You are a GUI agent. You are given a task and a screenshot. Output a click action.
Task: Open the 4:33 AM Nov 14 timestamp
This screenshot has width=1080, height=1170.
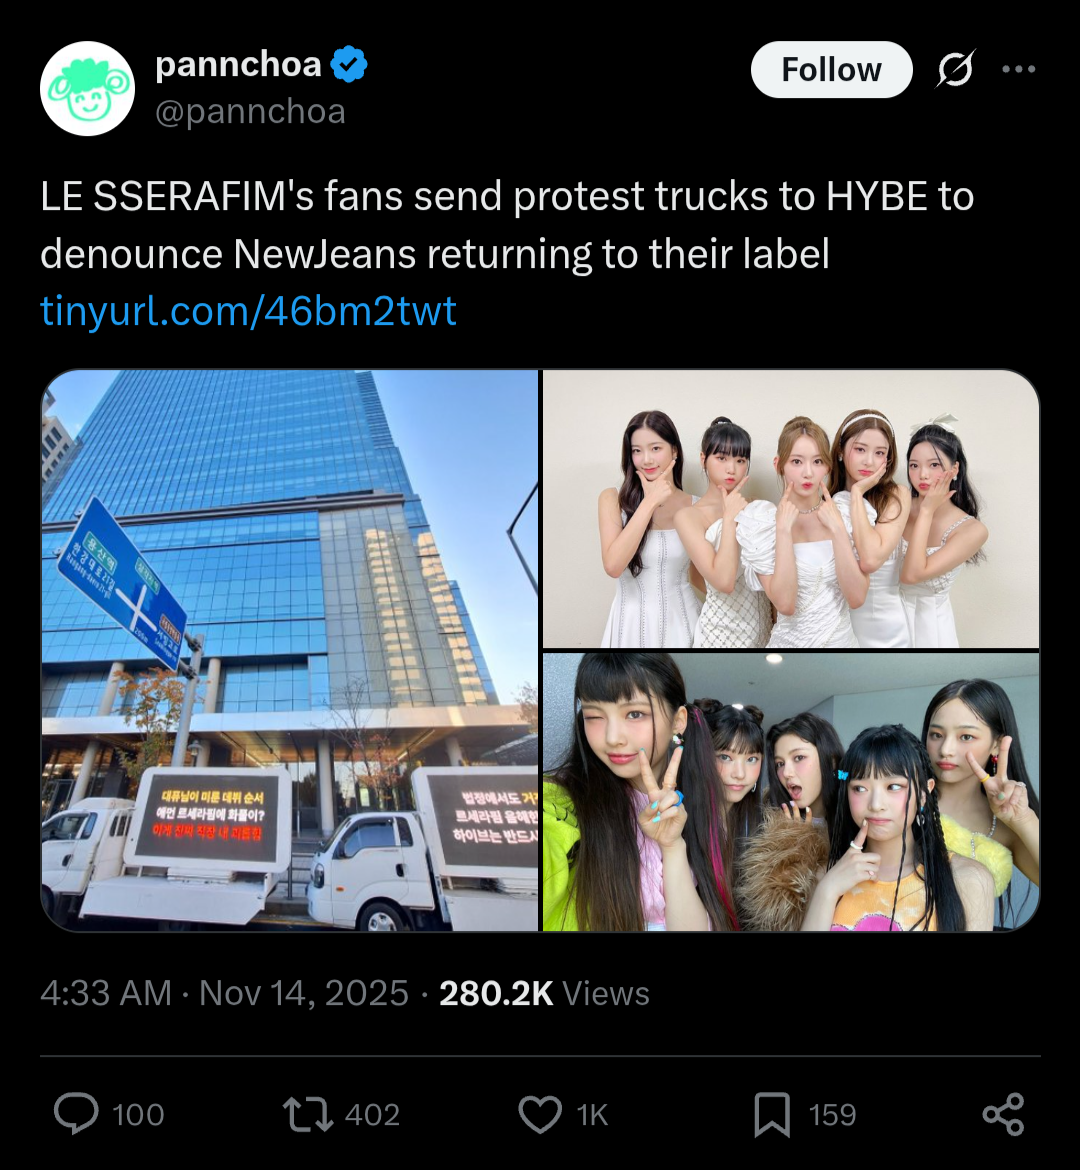[x=225, y=993]
